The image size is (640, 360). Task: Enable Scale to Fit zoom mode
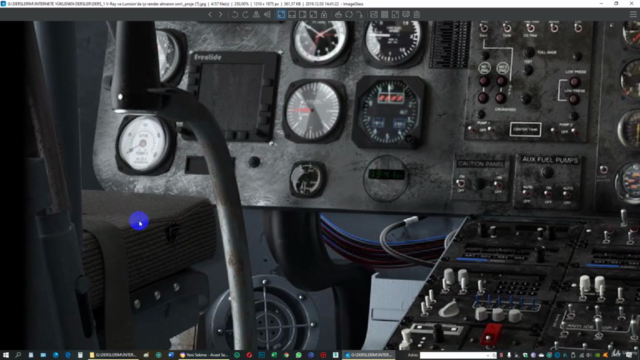tap(313, 15)
